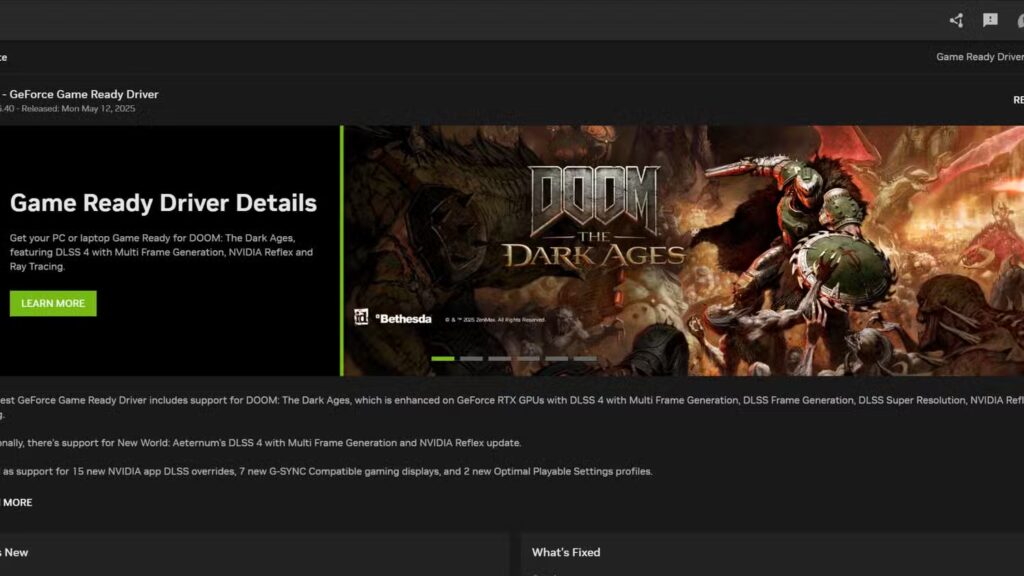The image size is (1024, 576).
Task: Click the '15 new NVIDIA app DLSS overrides' sentence
Action: pyautogui.click(x=326, y=472)
